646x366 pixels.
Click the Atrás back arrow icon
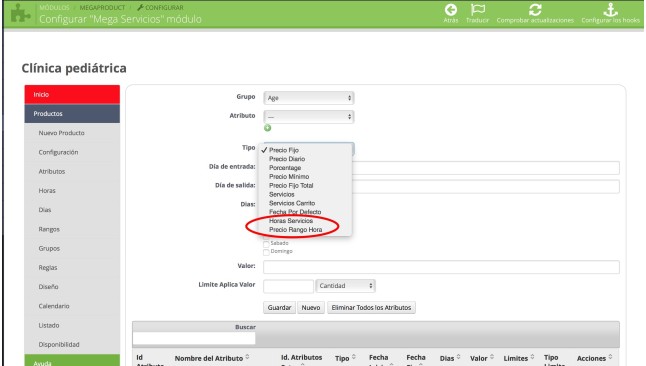click(x=451, y=9)
